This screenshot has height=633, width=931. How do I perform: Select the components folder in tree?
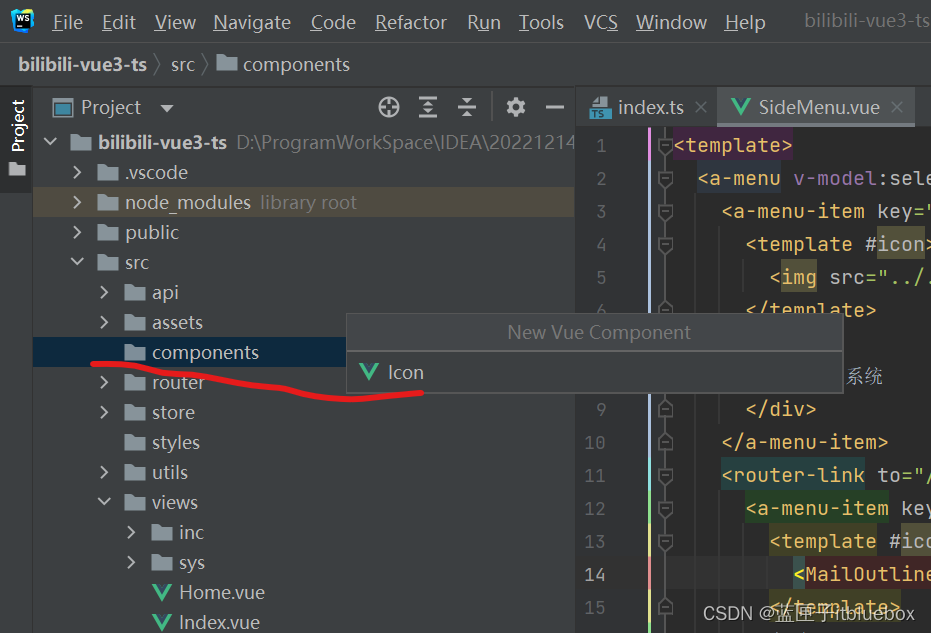pyautogui.click(x=189, y=352)
